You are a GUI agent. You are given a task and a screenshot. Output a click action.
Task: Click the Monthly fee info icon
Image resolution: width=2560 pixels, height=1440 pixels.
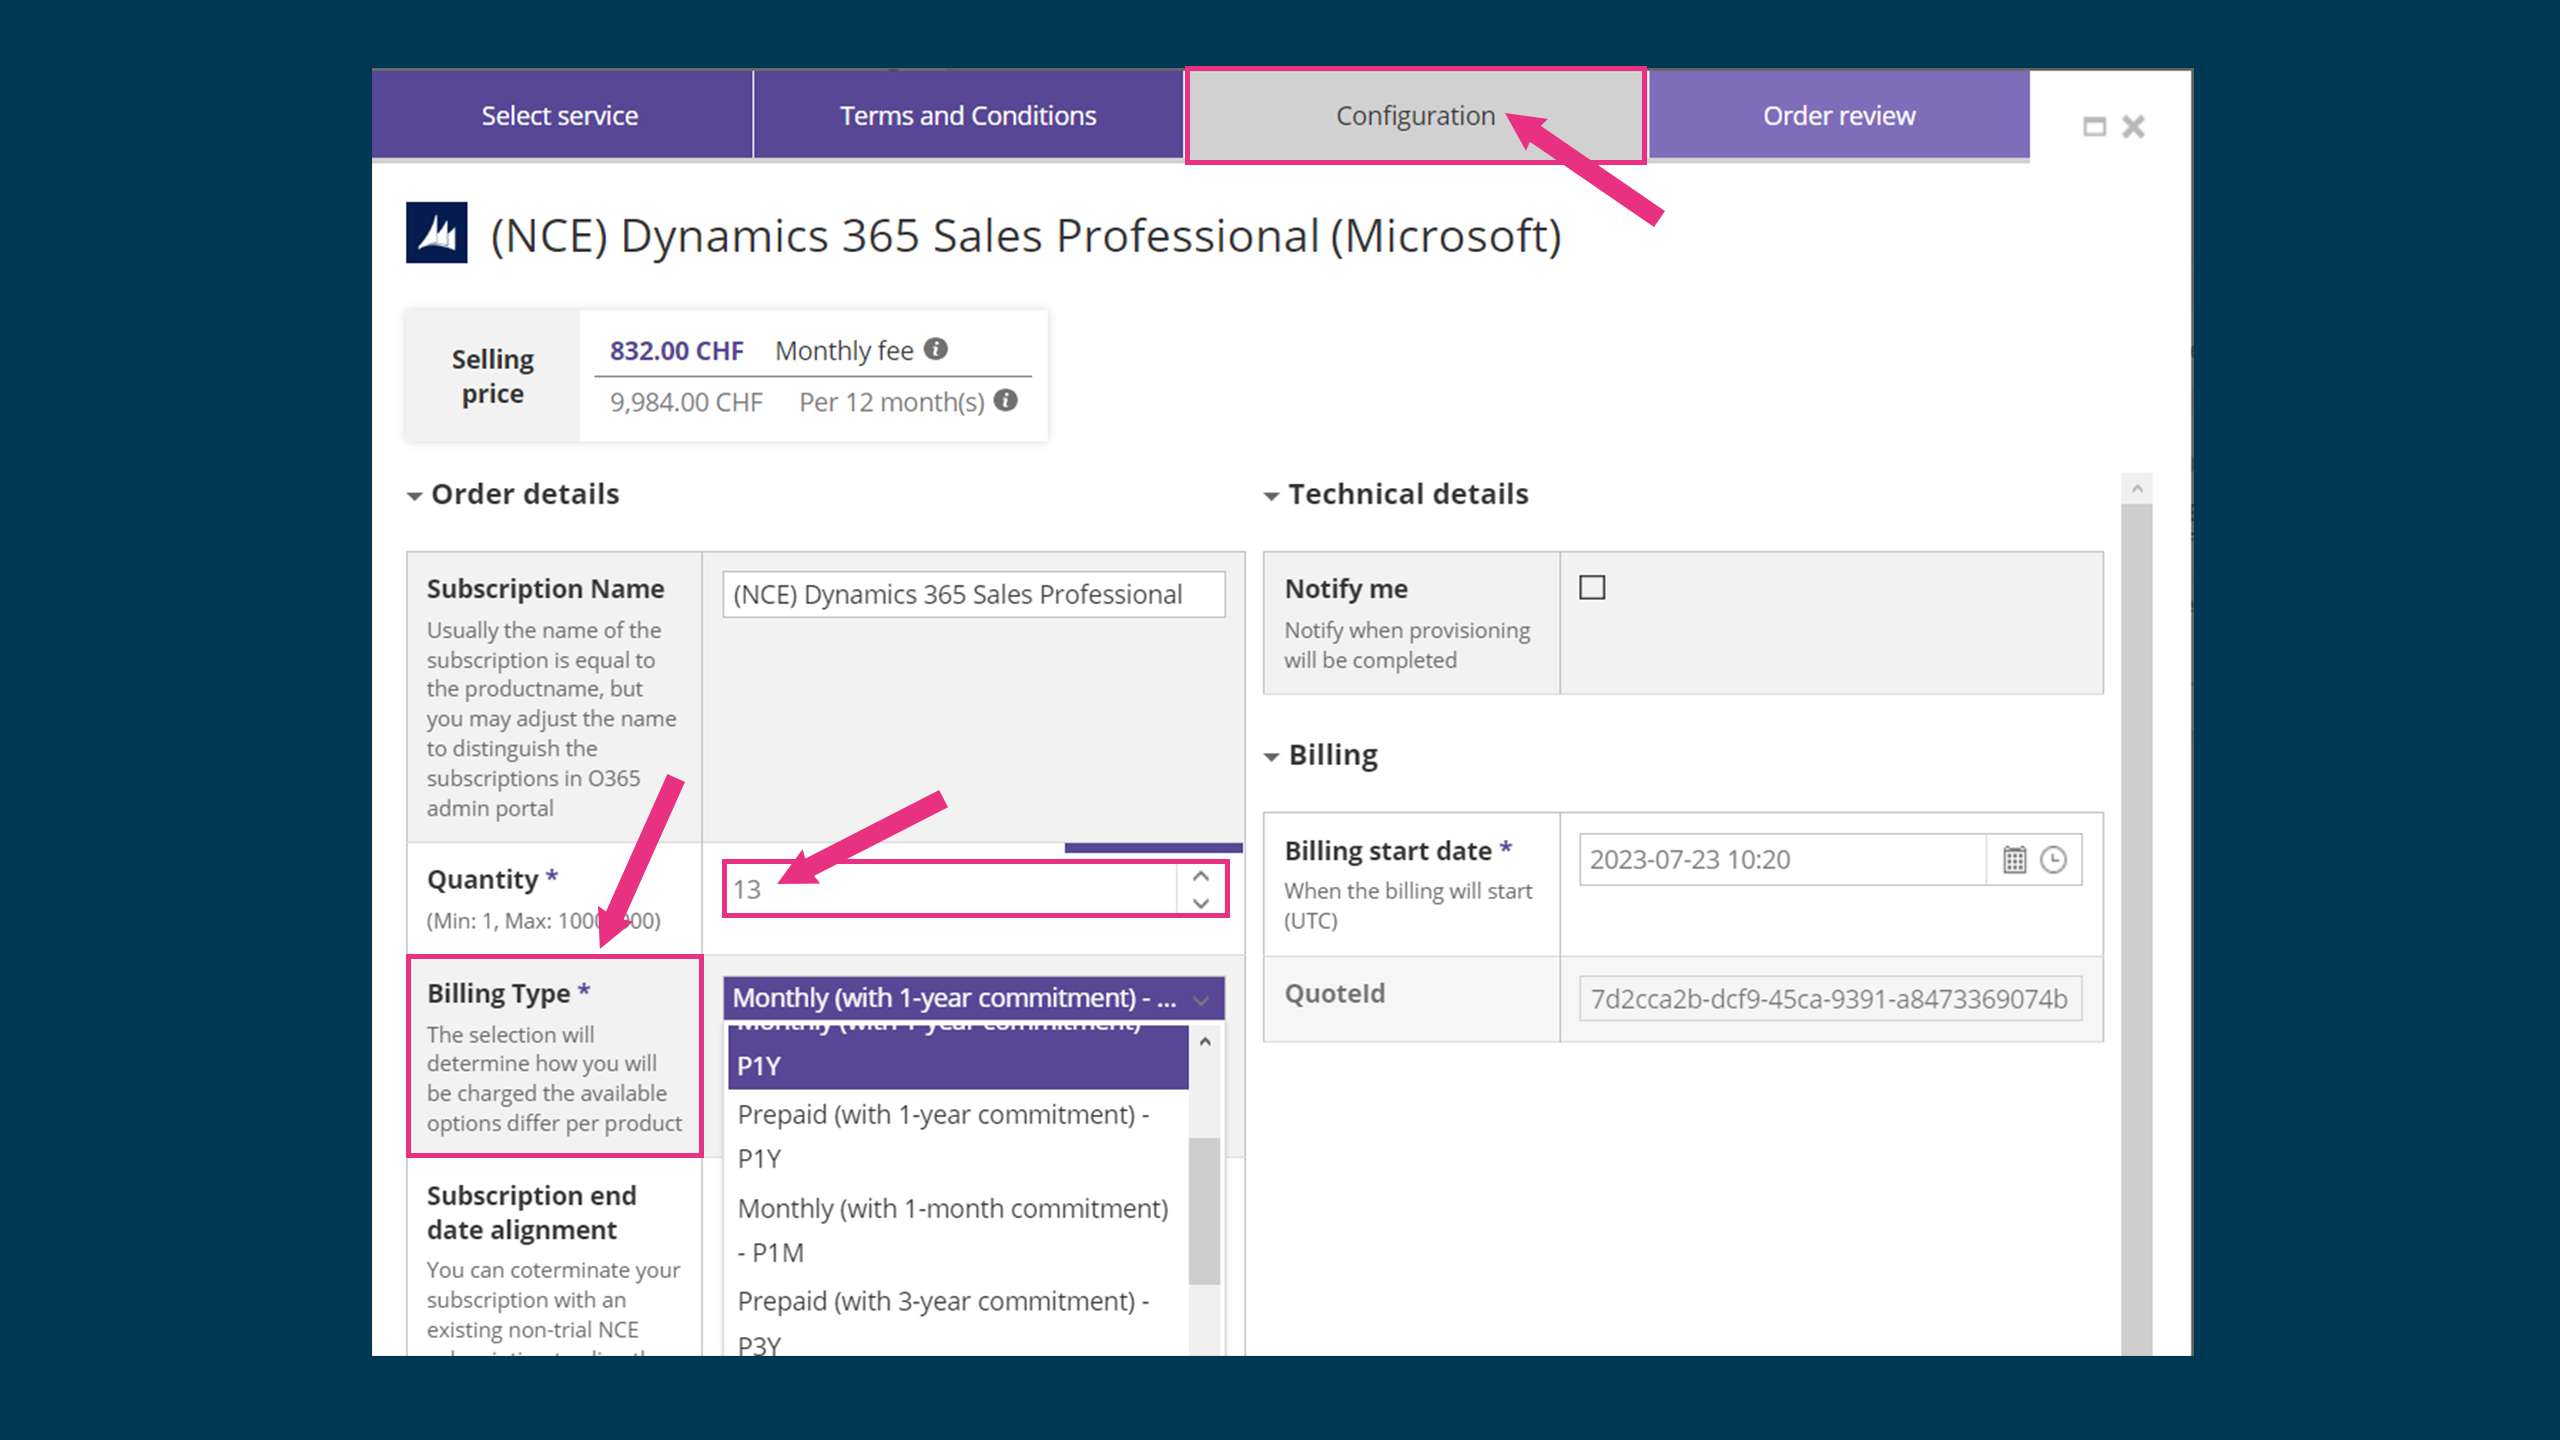(x=936, y=349)
